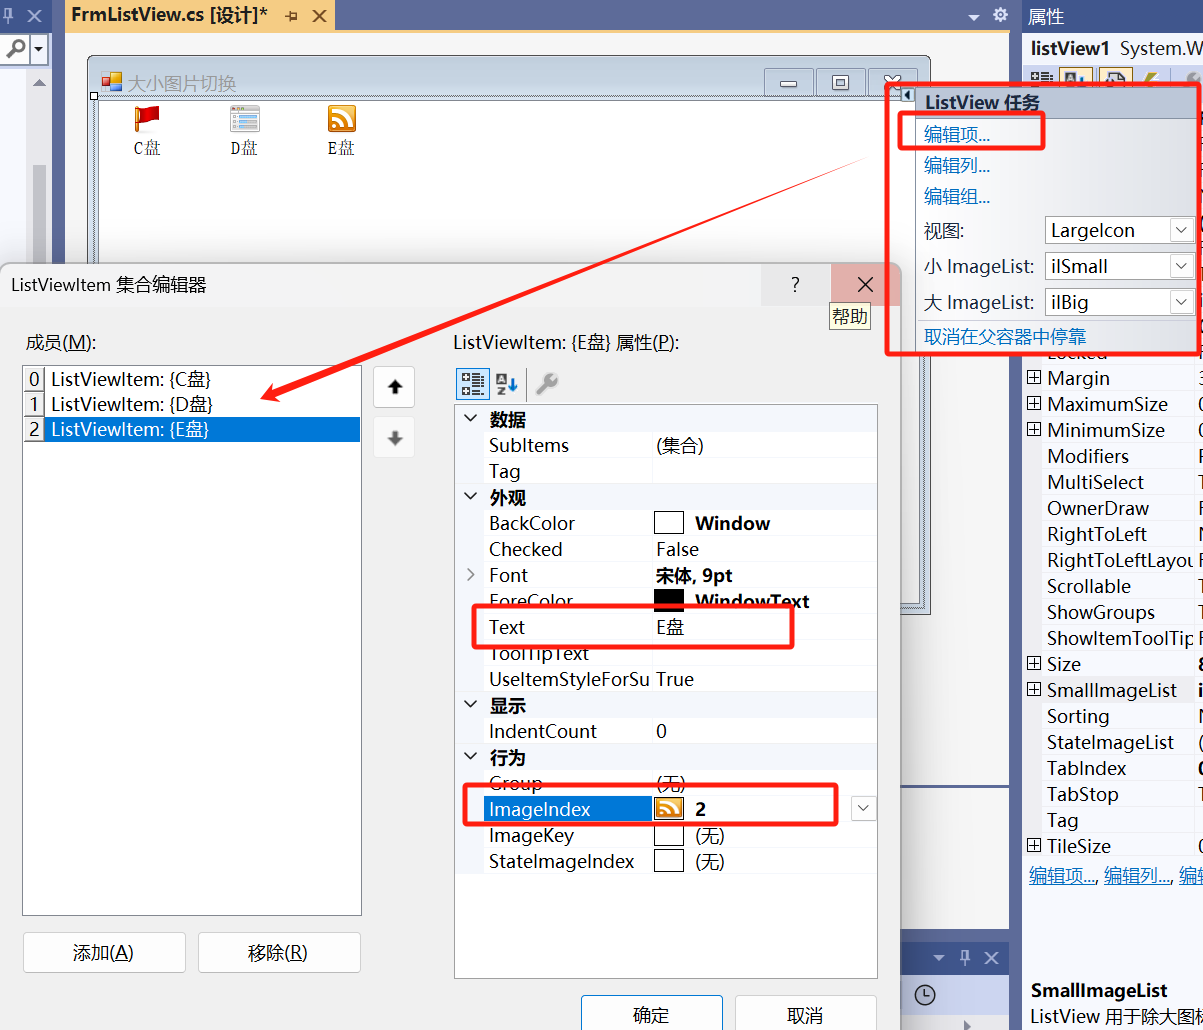Collapse the 数据 property category
Viewport: 1203px width, 1030px height.
tap(471, 420)
